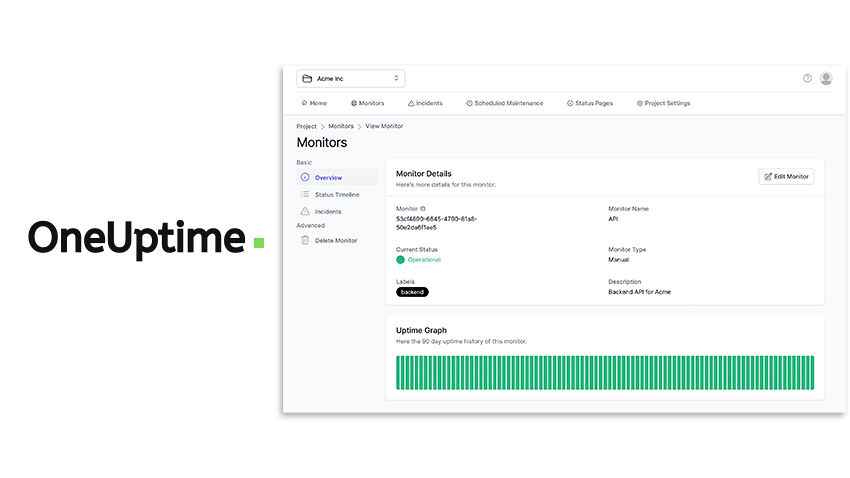Click the View Monitor breadcrumb
This screenshot has height=478, width=850.
point(384,126)
